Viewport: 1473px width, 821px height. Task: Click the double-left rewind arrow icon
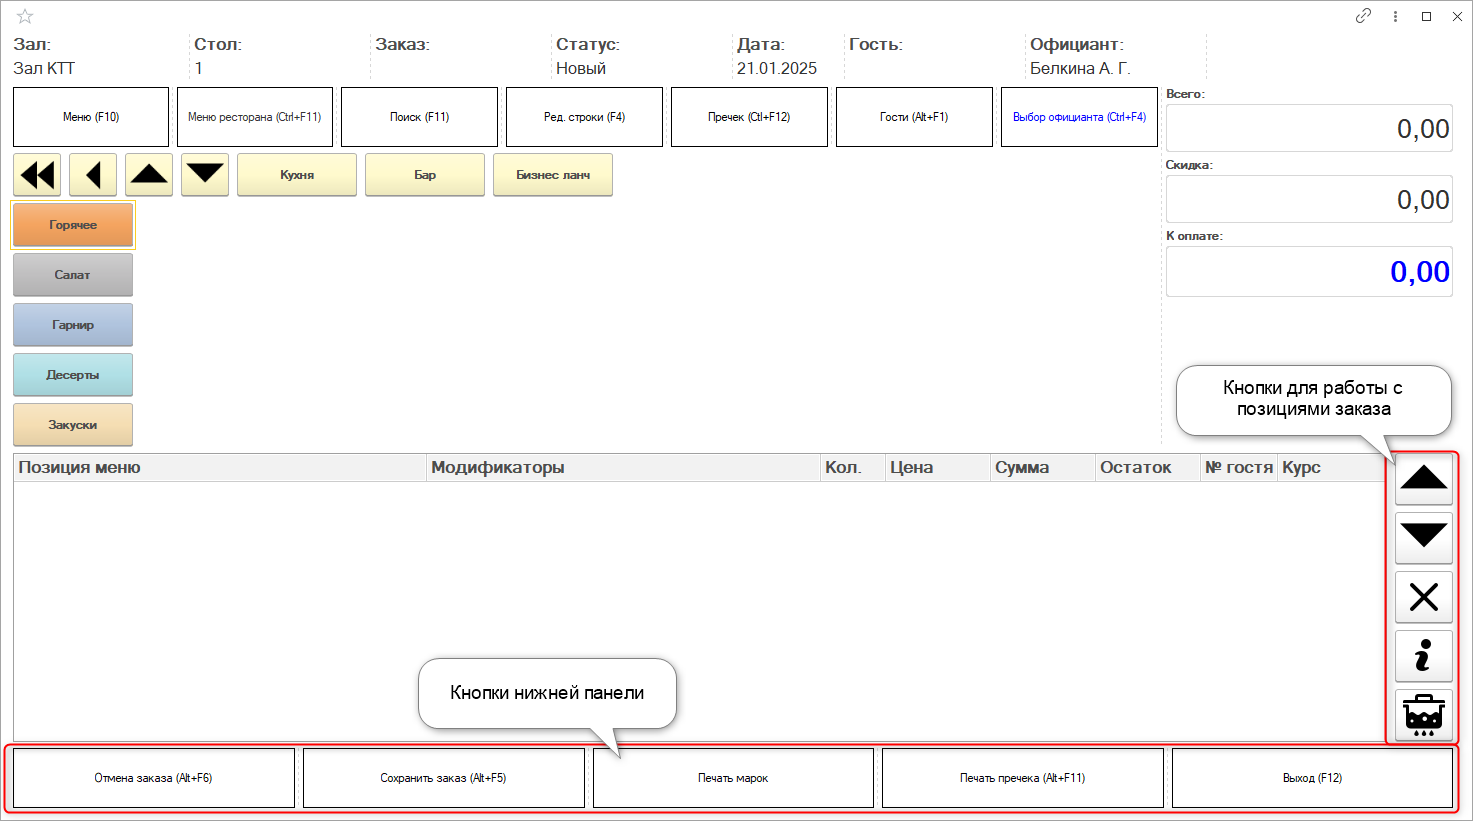(37, 175)
